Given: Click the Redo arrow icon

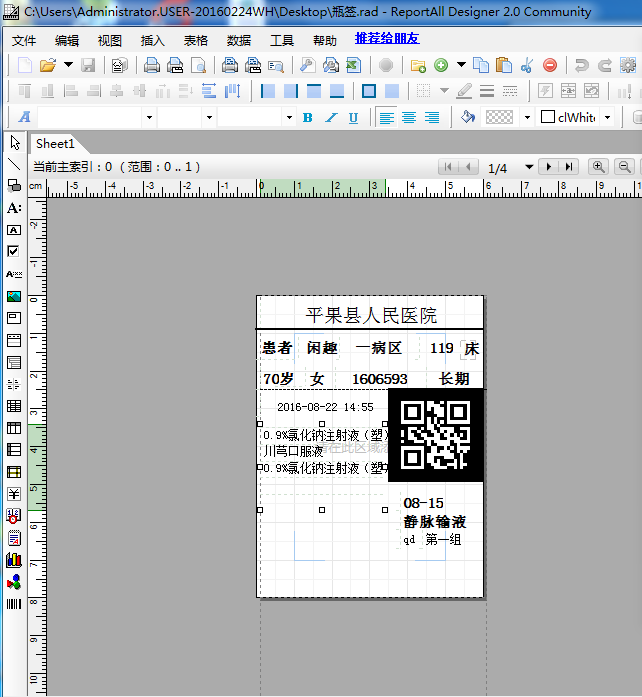Looking at the screenshot, I should (x=605, y=65).
